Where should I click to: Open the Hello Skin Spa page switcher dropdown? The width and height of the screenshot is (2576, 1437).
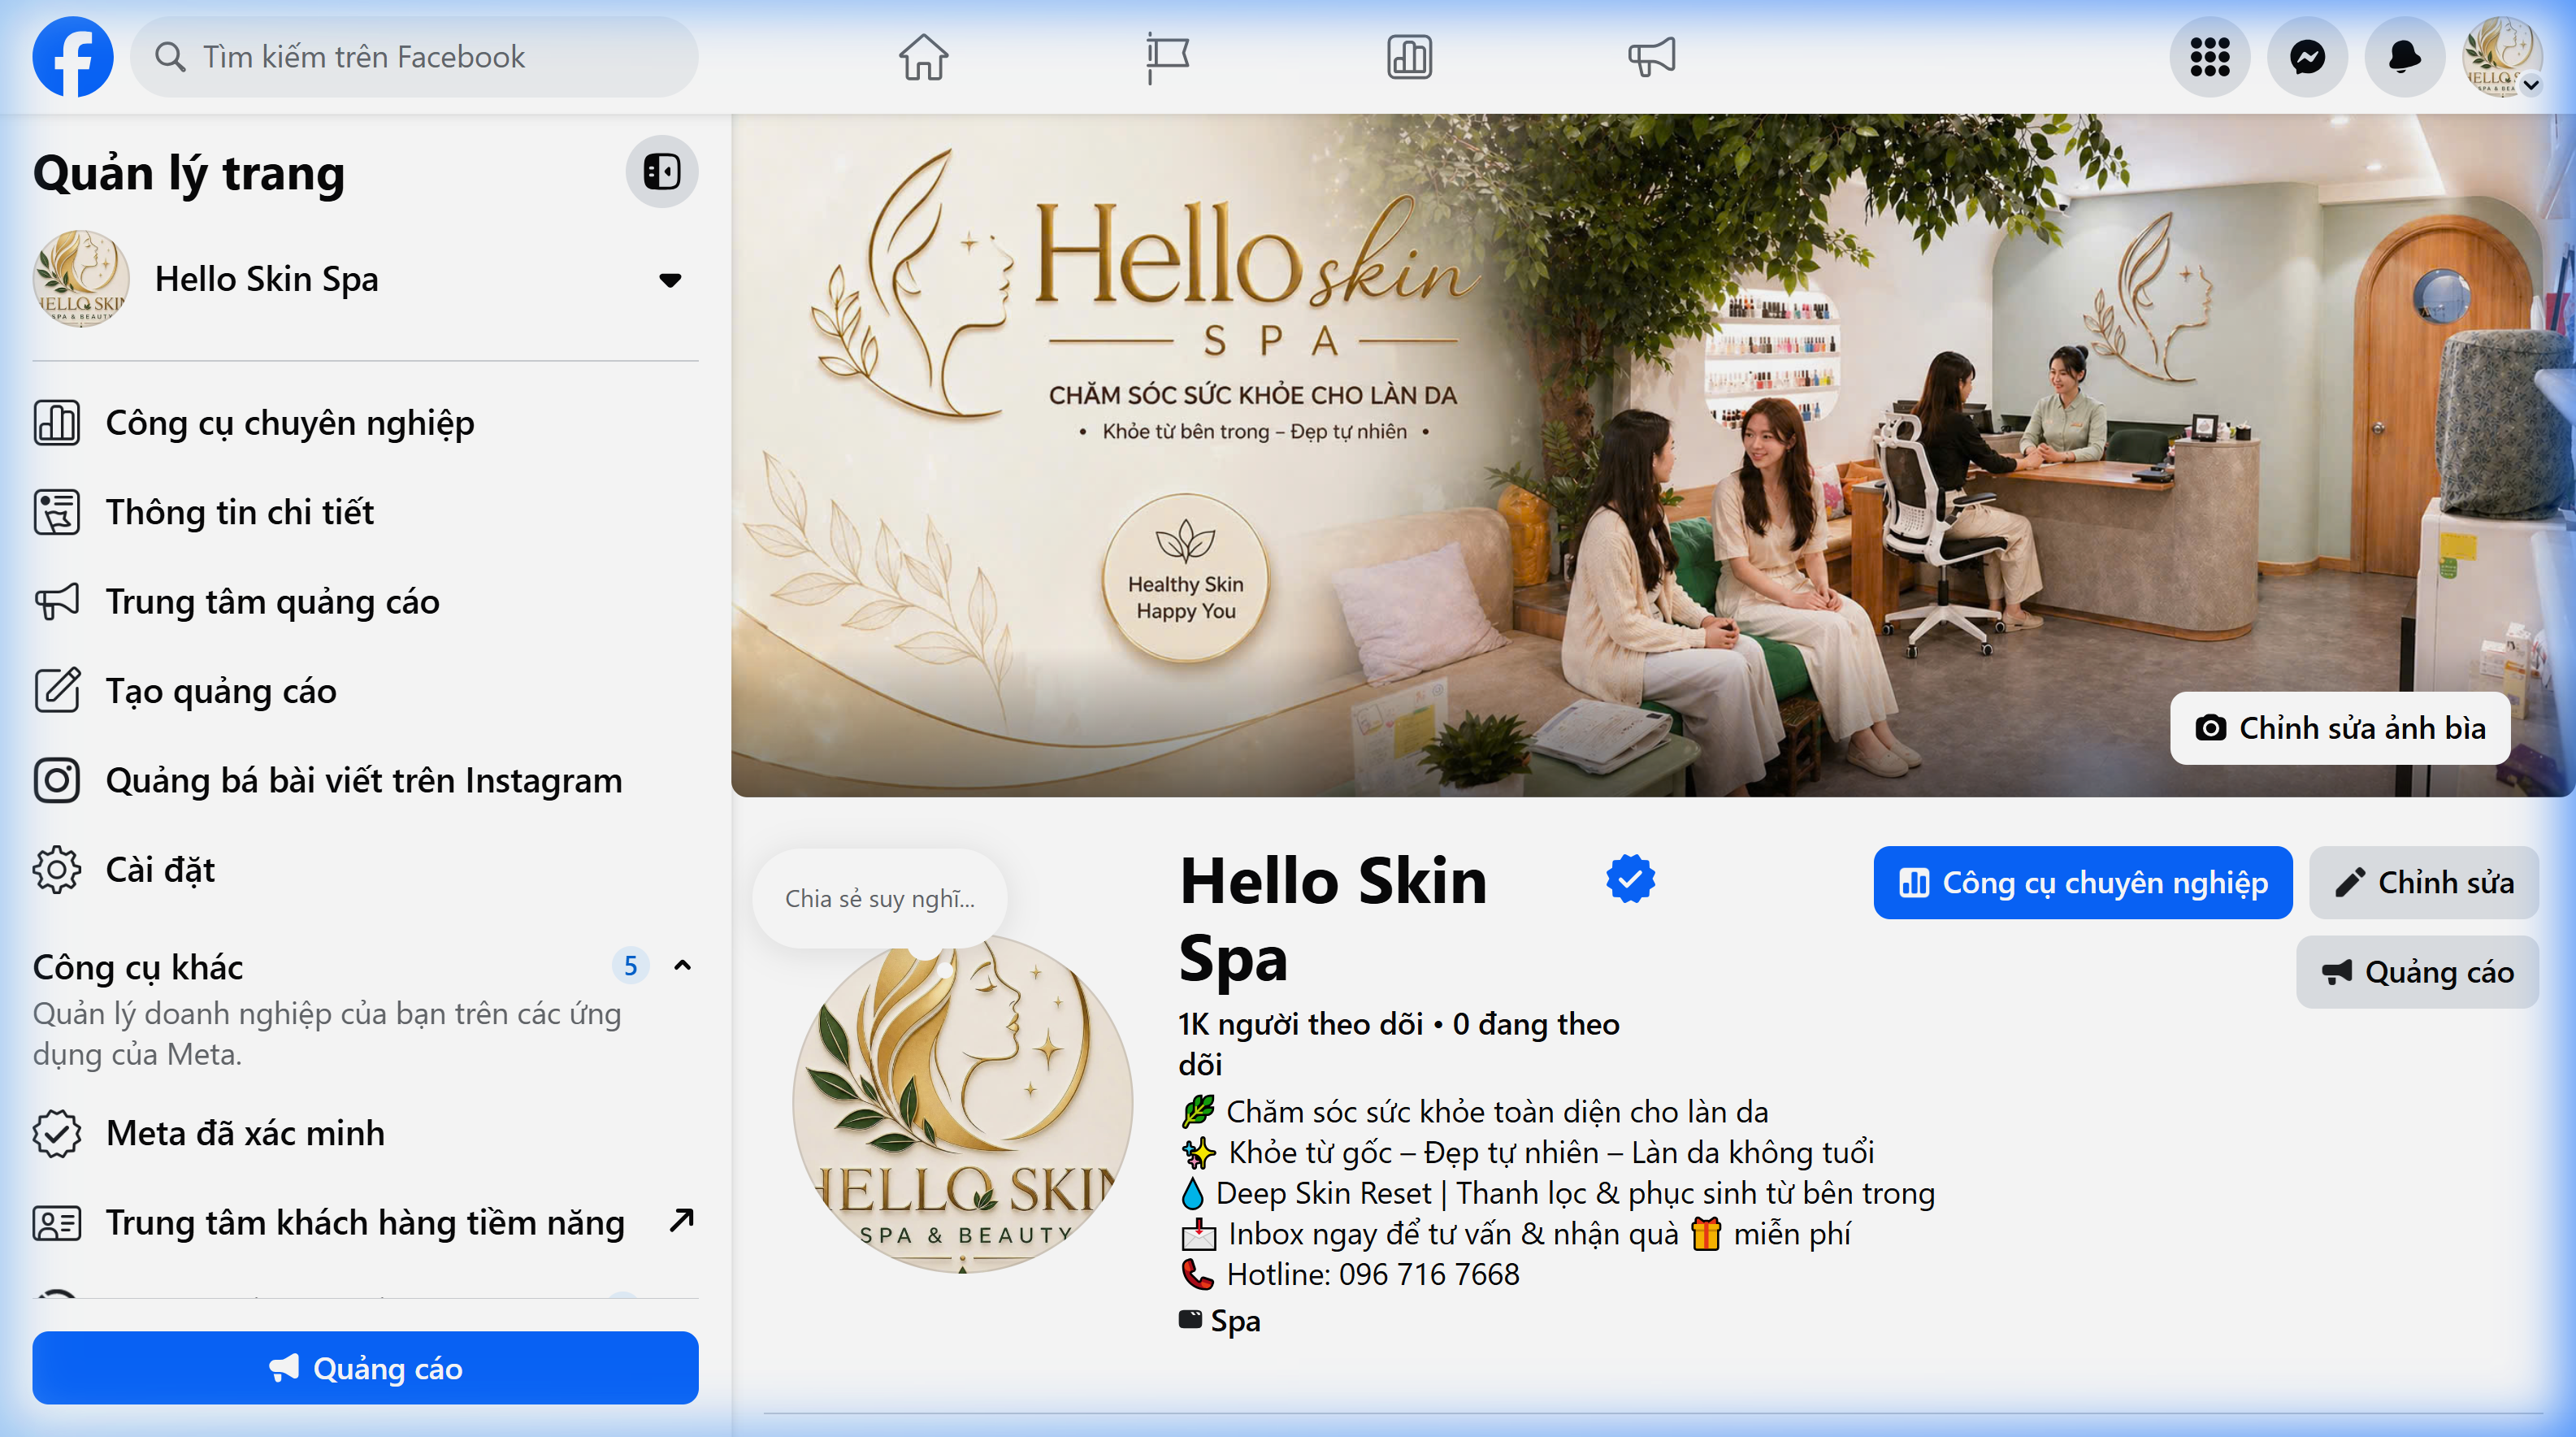coord(670,280)
